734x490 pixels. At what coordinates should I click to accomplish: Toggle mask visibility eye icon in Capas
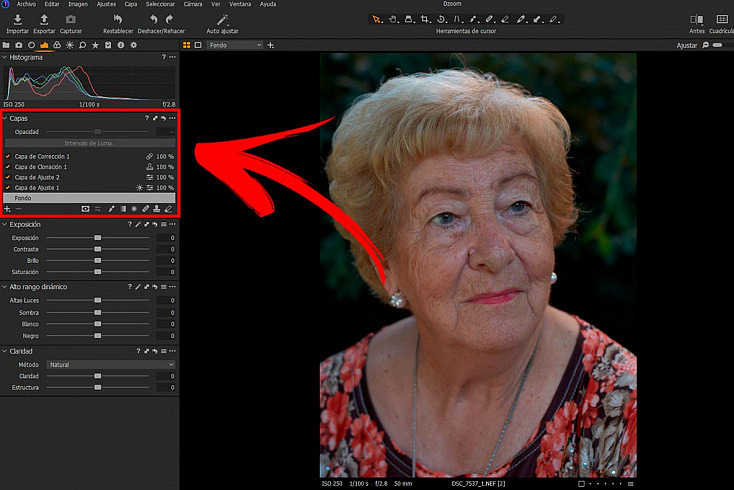(x=85, y=209)
